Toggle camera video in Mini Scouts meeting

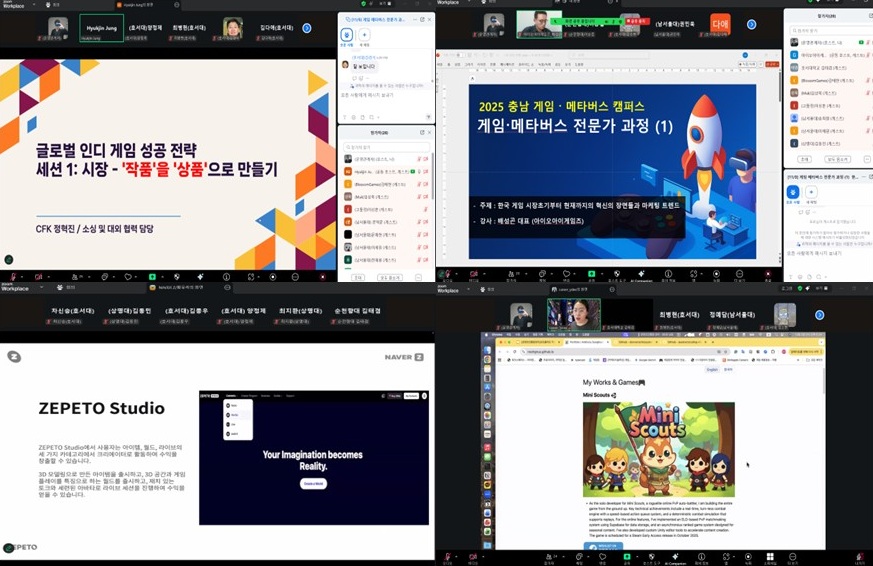pos(473,557)
